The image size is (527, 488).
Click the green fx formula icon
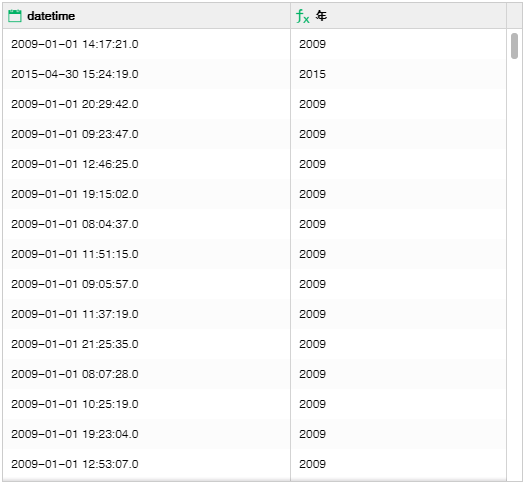pos(302,16)
